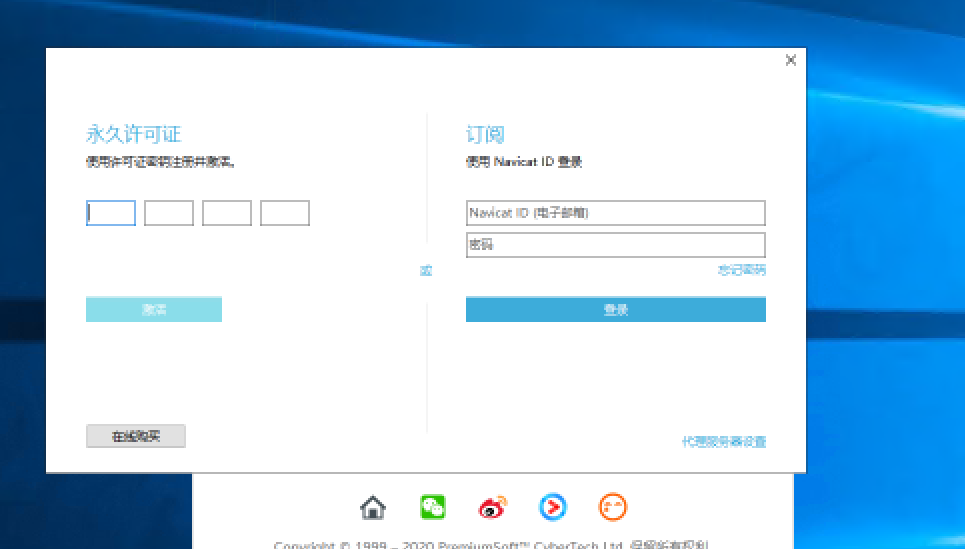965x549 pixels.
Task: Click the 使用 Navicat ID 登录 text
Action: [524, 162]
